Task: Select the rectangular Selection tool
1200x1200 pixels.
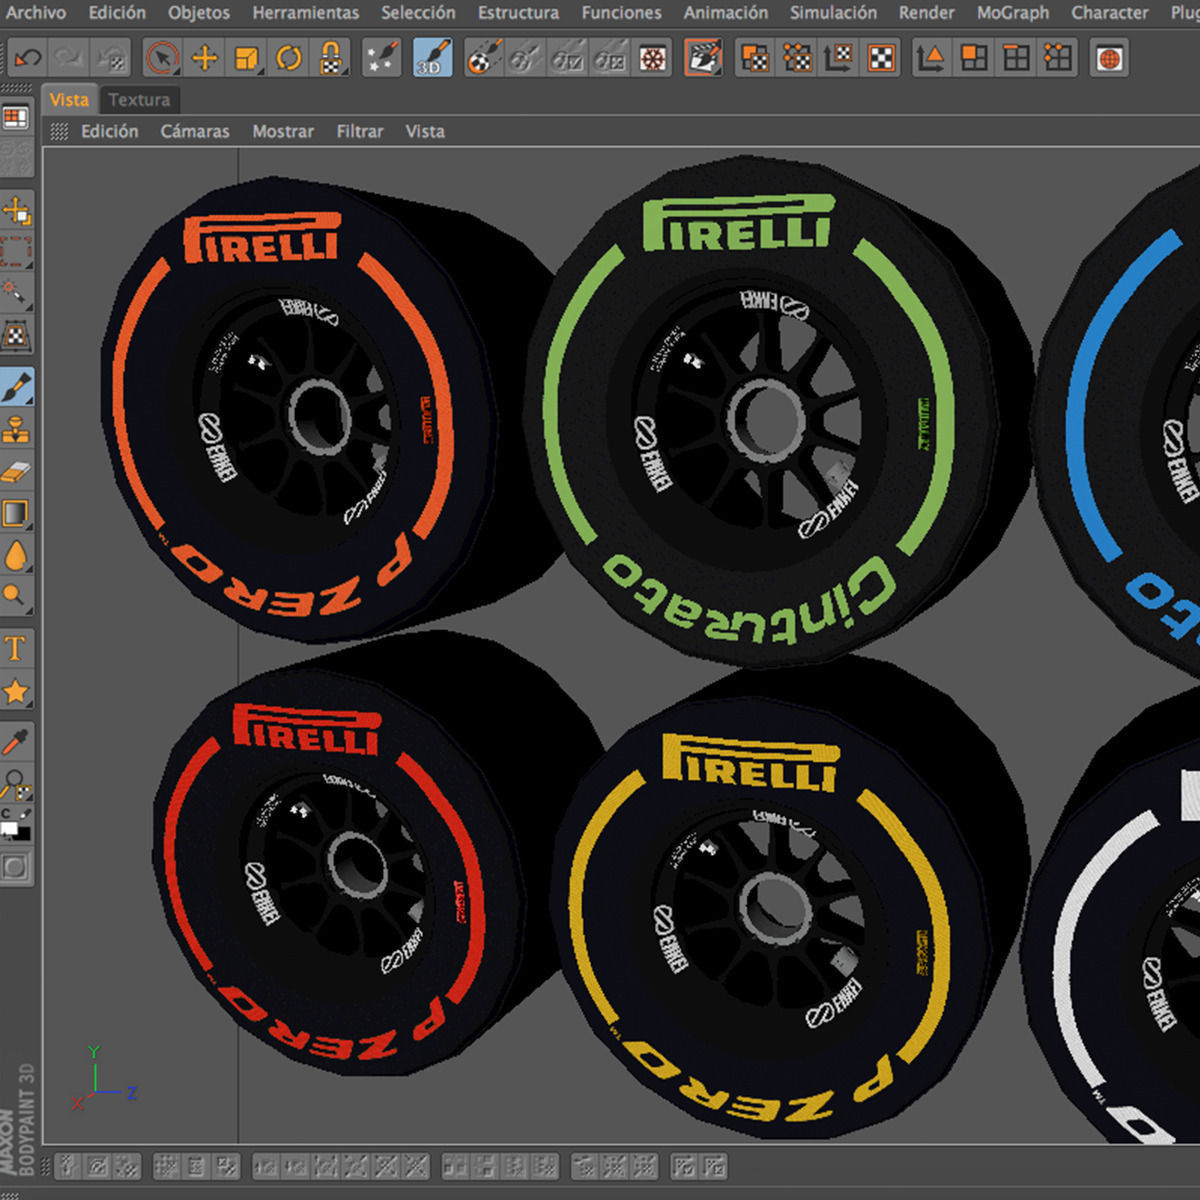Action: (16, 253)
